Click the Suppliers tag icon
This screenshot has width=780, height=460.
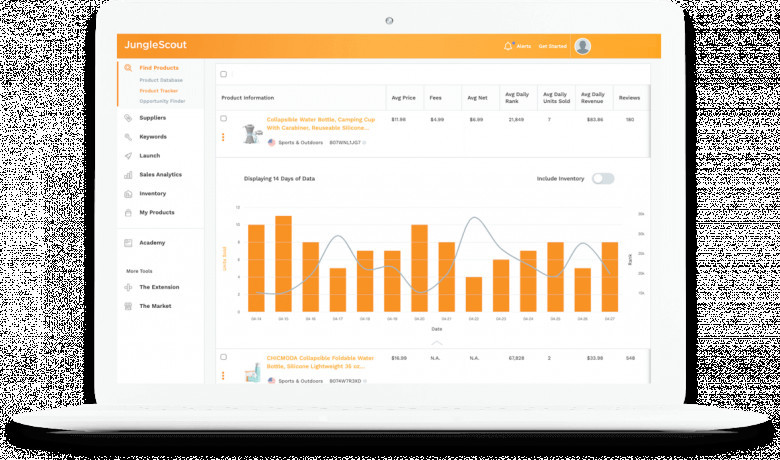pyautogui.click(x=128, y=118)
